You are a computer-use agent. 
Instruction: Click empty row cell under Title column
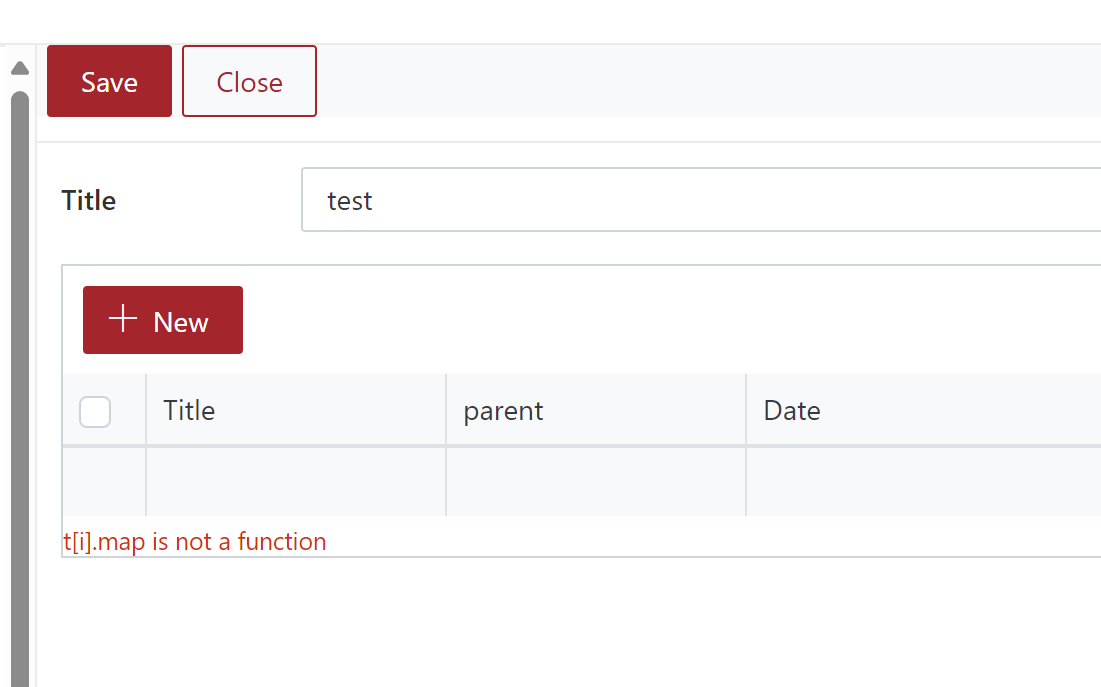(x=296, y=482)
